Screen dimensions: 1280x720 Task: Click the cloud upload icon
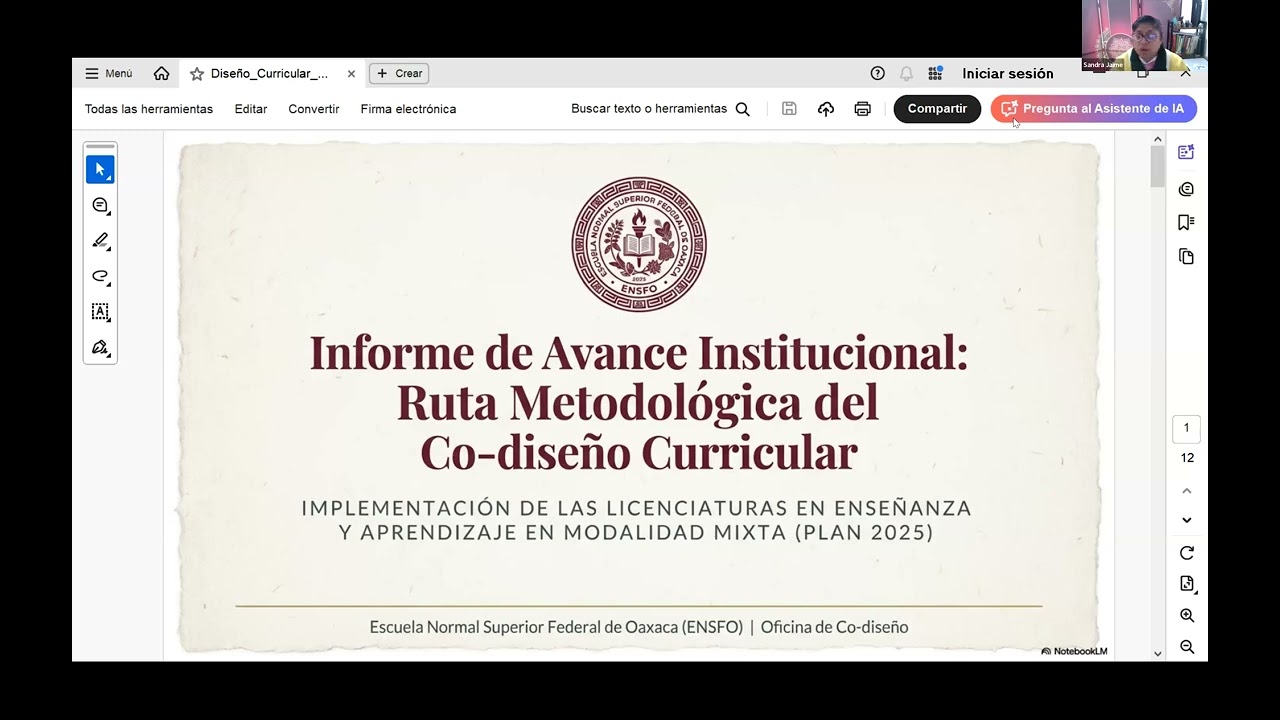tap(826, 109)
